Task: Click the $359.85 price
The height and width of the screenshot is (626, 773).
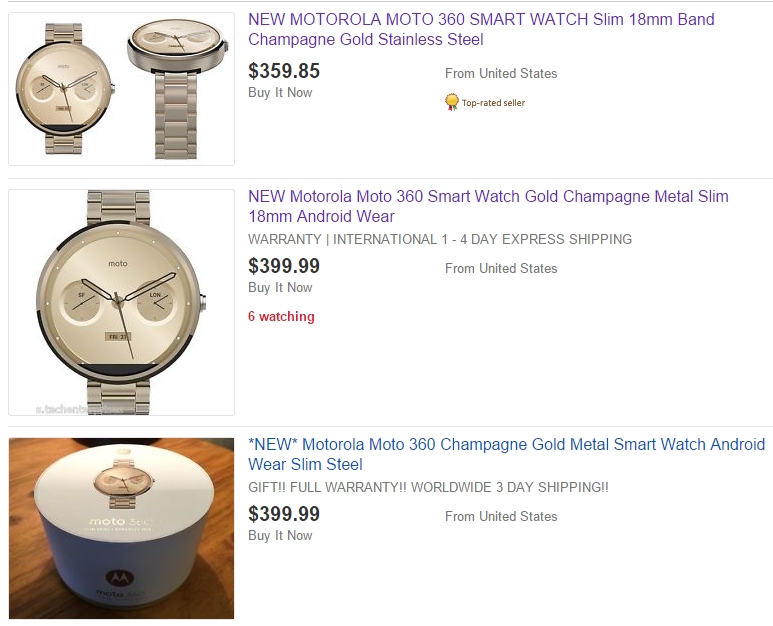Action: tap(284, 71)
